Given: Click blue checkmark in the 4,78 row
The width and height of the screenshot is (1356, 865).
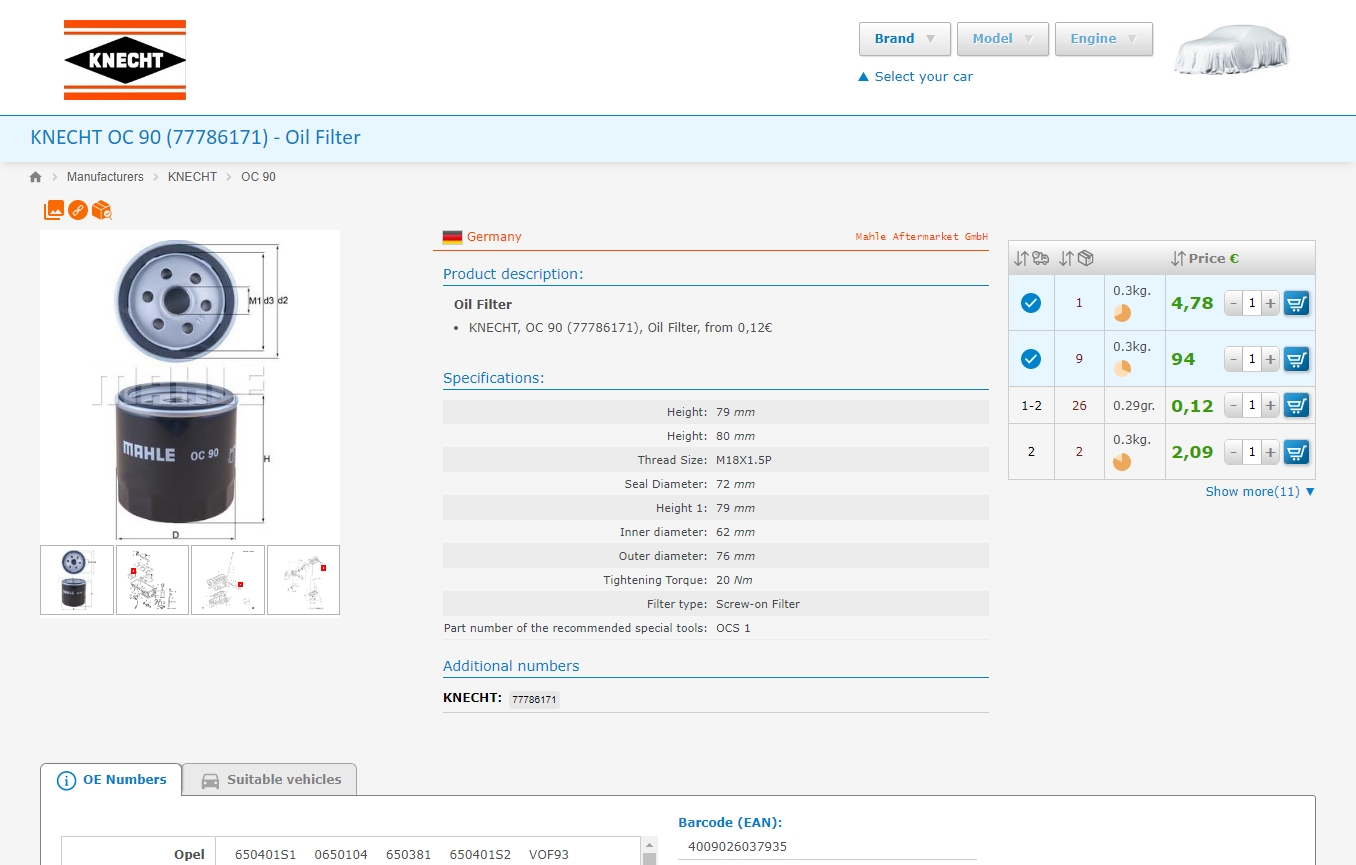Looking at the screenshot, I should pyautogui.click(x=1031, y=303).
